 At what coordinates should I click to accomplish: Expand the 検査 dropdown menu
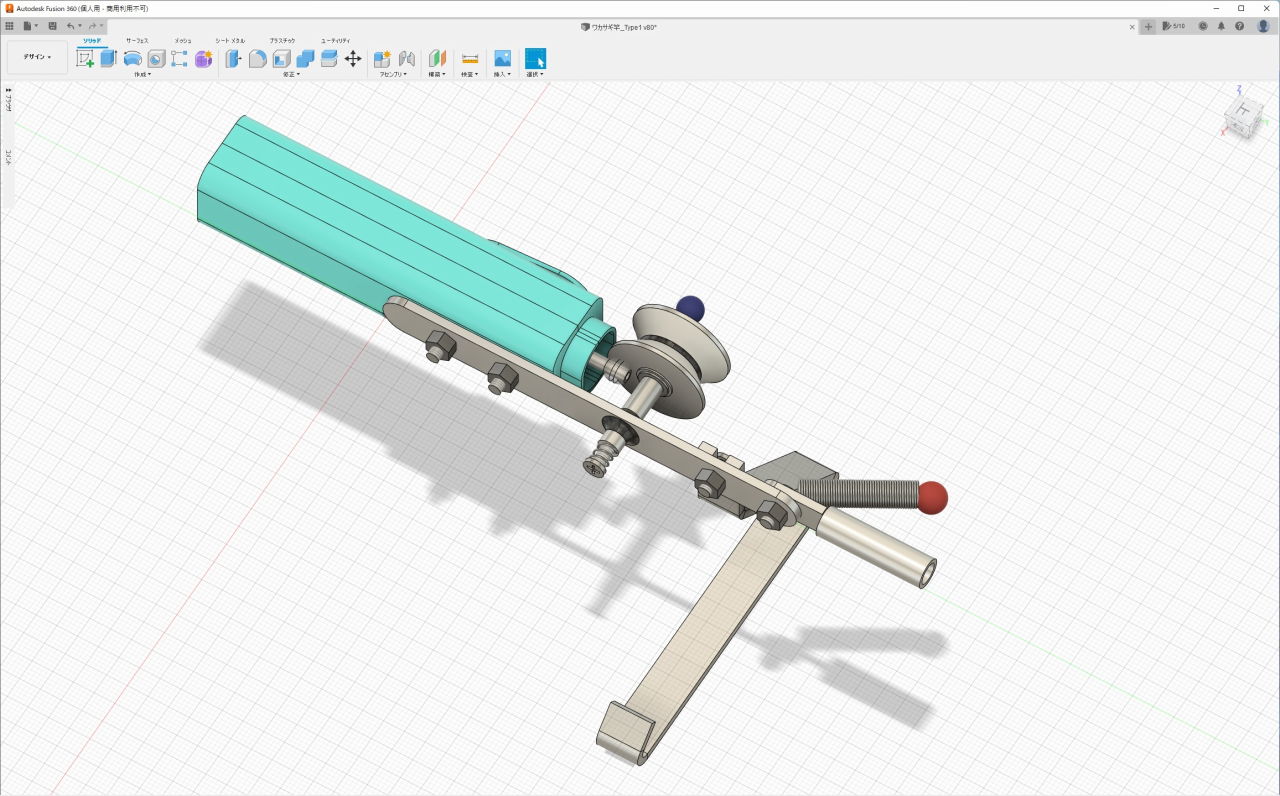pos(469,74)
